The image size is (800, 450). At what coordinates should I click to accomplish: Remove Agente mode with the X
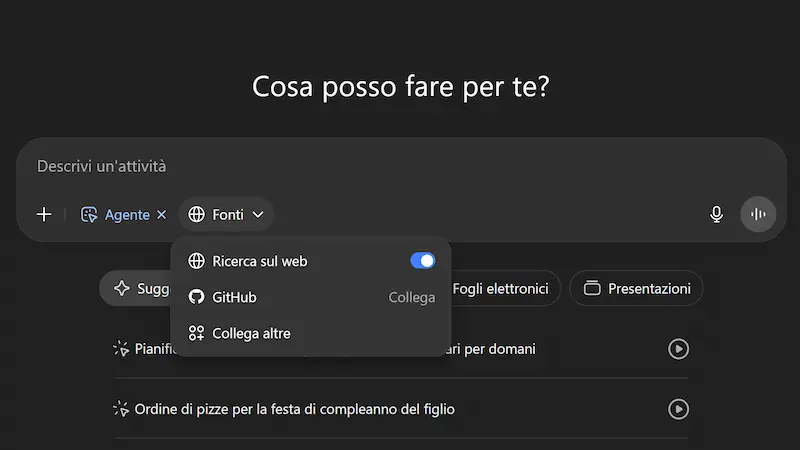(x=162, y=215)
